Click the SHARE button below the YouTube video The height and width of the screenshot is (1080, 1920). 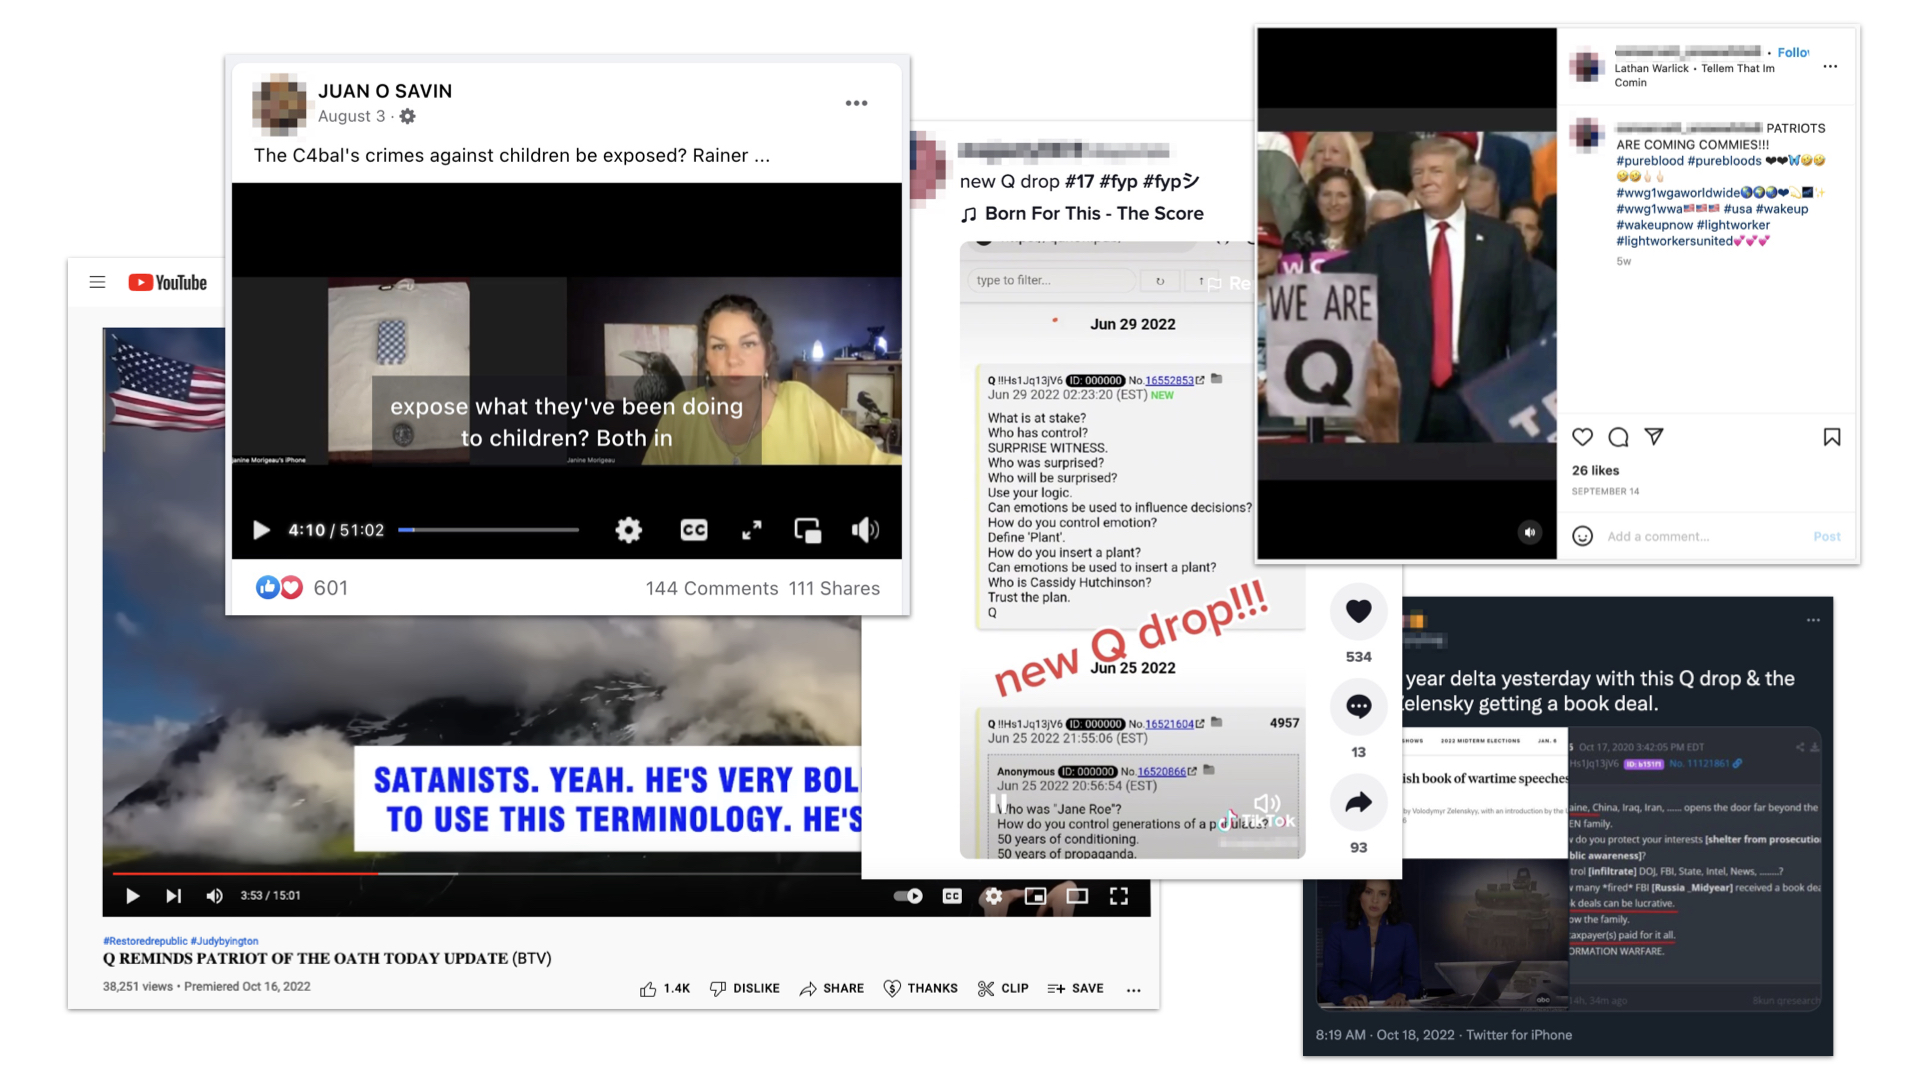coord(832,988)
